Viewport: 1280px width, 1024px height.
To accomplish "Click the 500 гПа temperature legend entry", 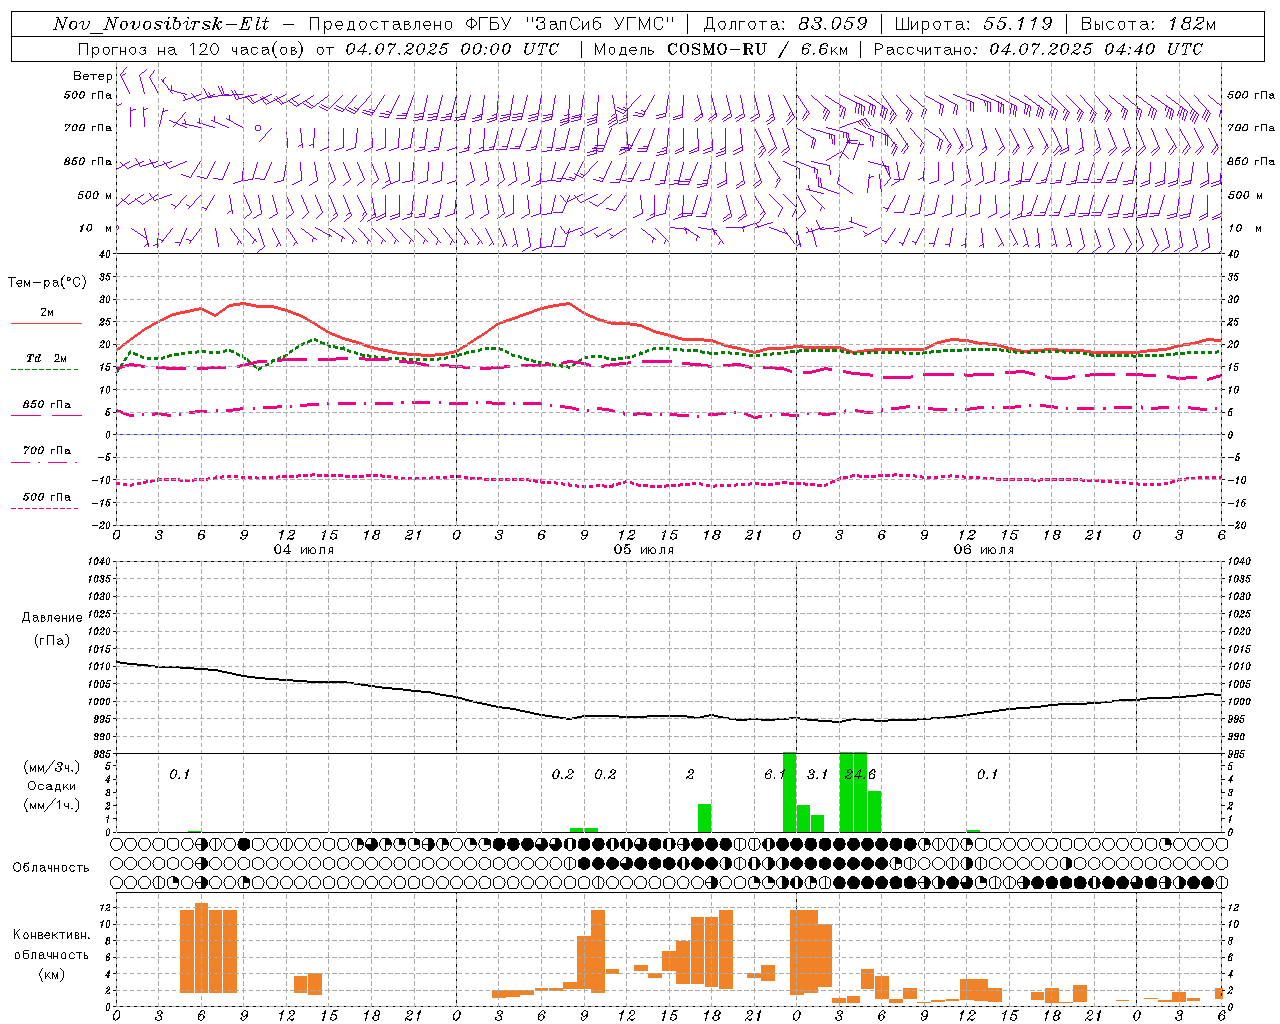I will pyautogui.click(x=47, y=497).
